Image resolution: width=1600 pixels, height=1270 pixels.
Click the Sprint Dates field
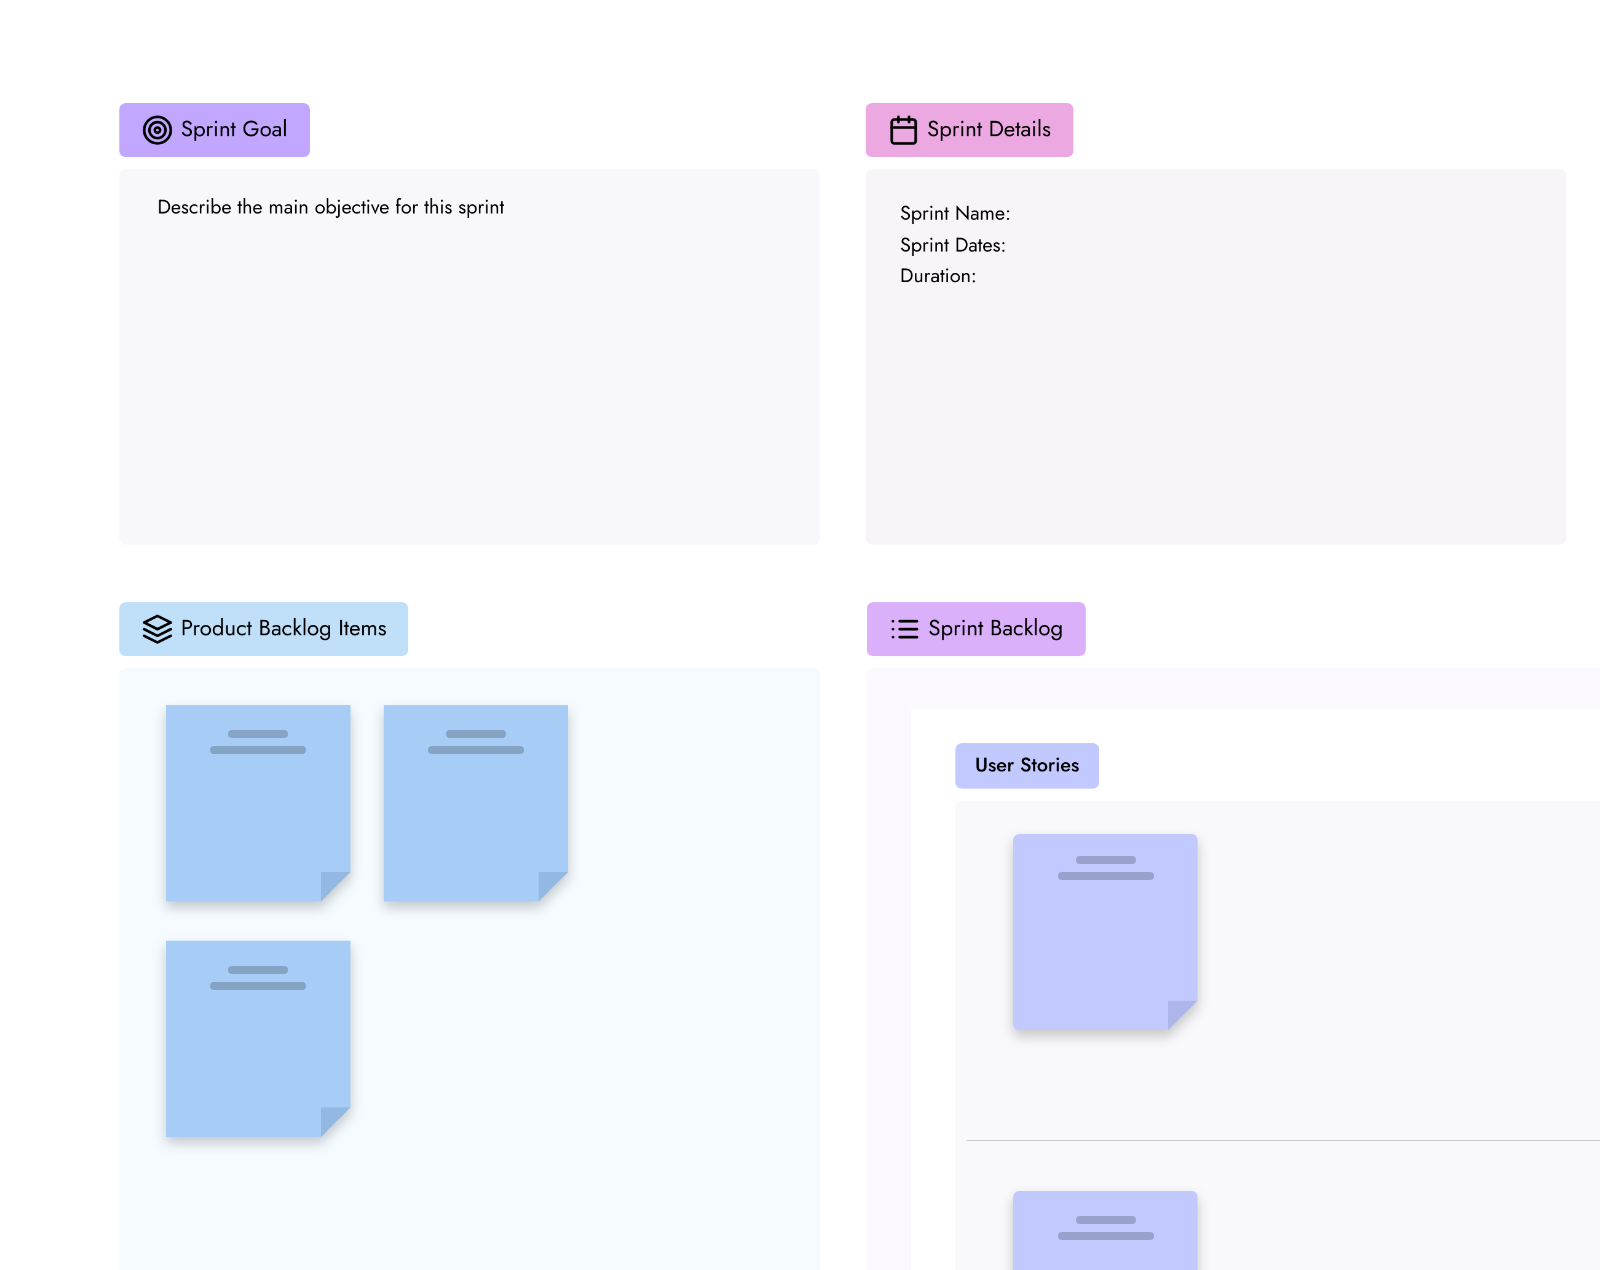click(953, 245)
